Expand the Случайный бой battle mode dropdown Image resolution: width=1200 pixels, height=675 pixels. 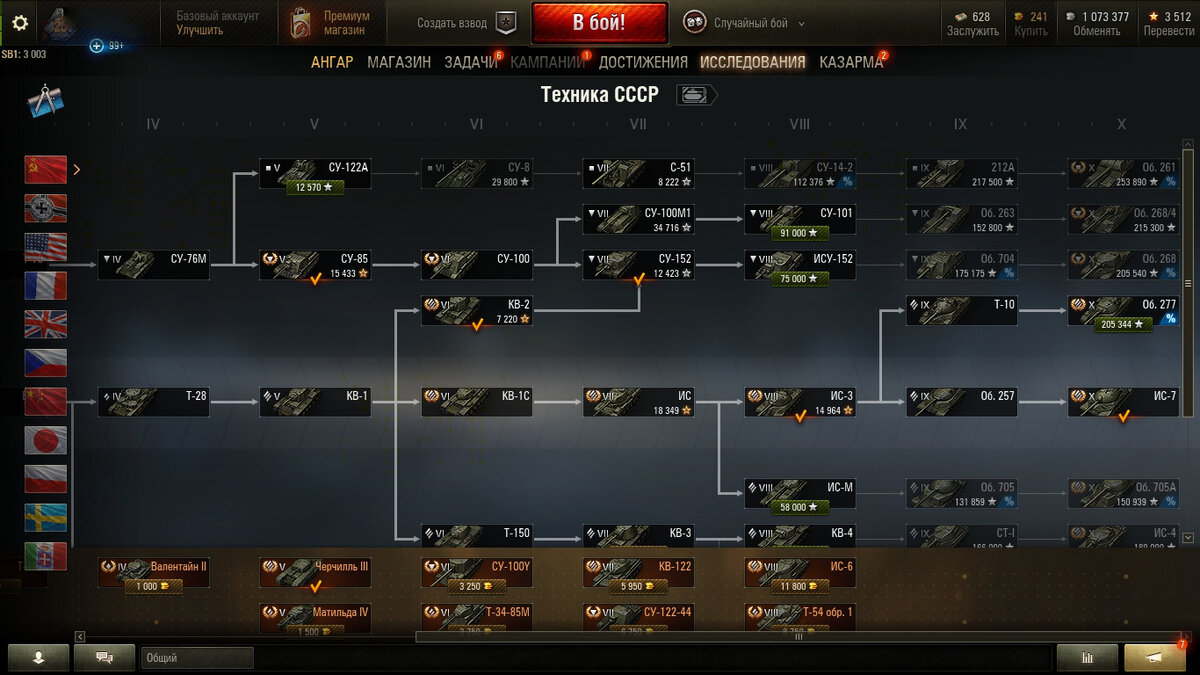746,23
